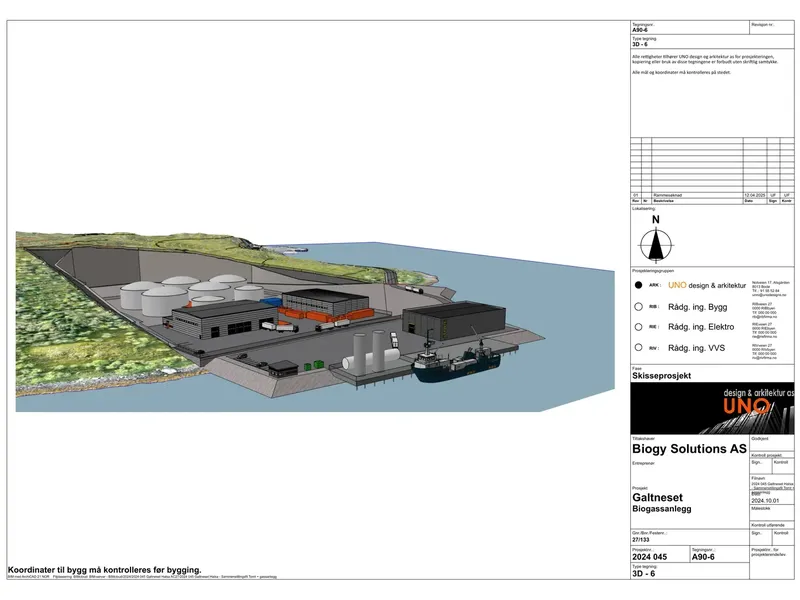
Task: Click 'A90-6' at the top of the title block
Action: point(640,30)
